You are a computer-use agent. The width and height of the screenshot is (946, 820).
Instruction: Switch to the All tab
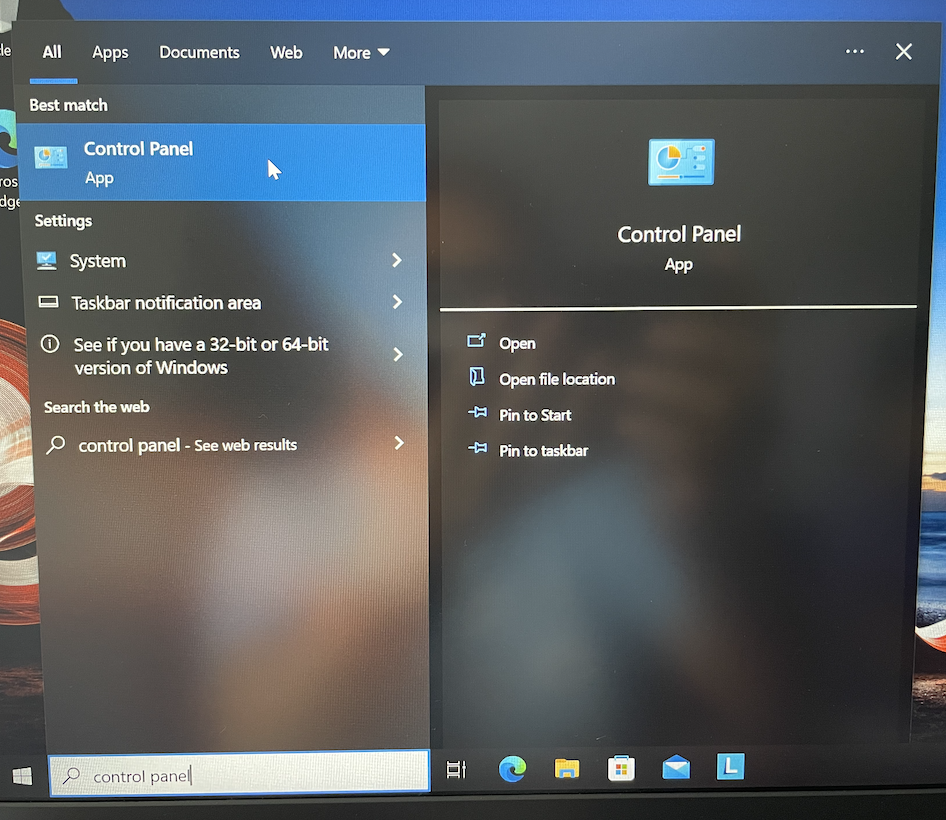pos(52,52)
